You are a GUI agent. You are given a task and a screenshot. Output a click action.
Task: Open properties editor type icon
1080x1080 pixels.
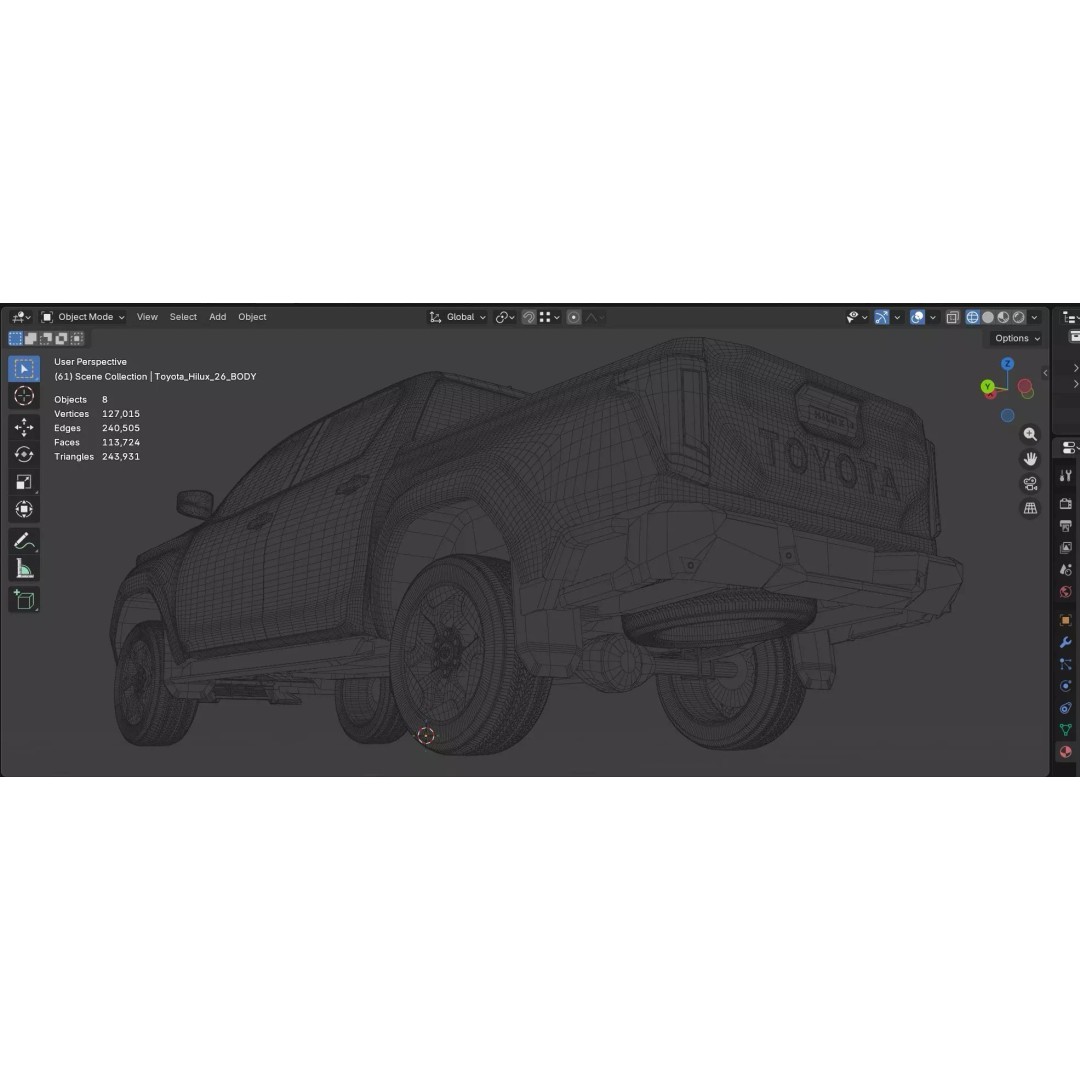(x=1070, y=448)
